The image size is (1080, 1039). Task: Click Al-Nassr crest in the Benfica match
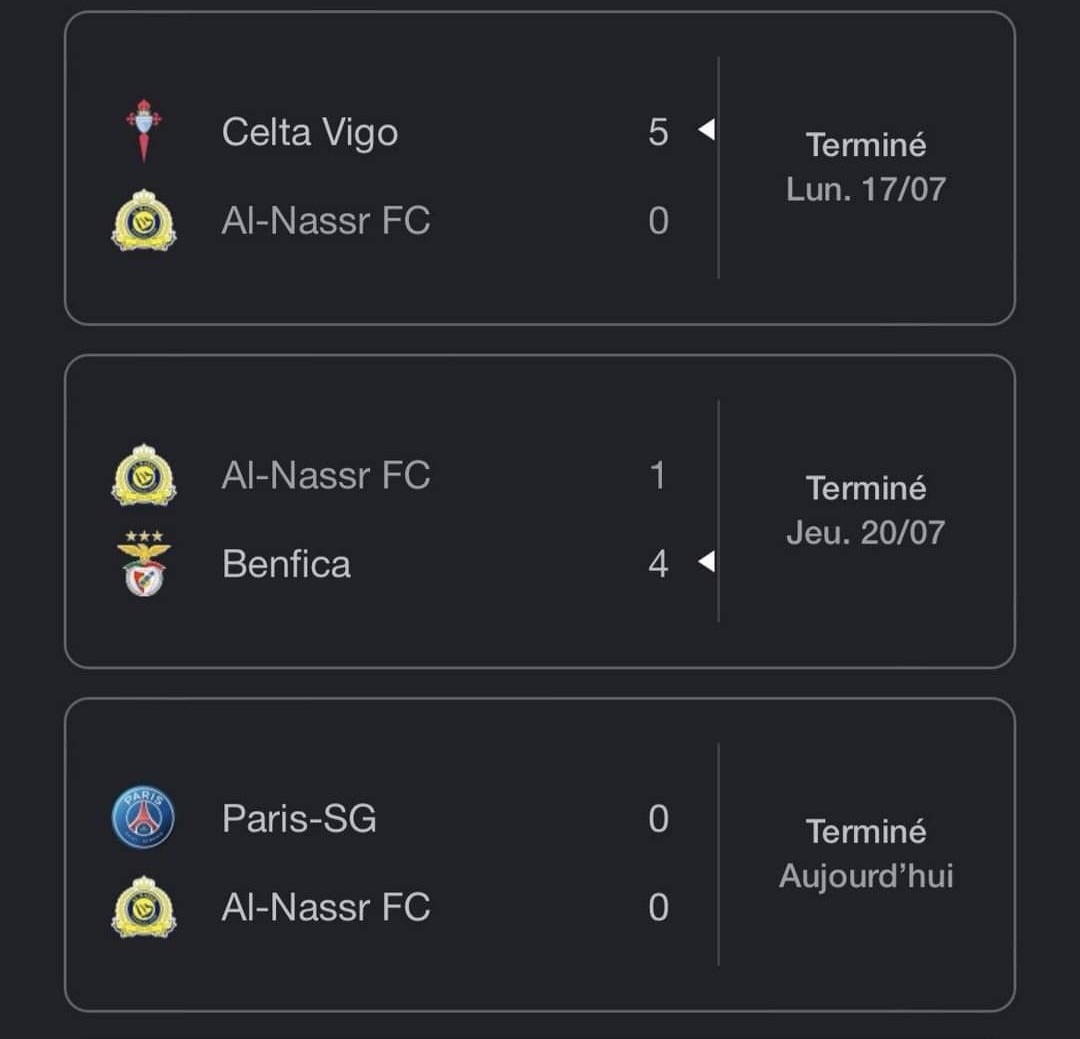click(x=144, y=475)
